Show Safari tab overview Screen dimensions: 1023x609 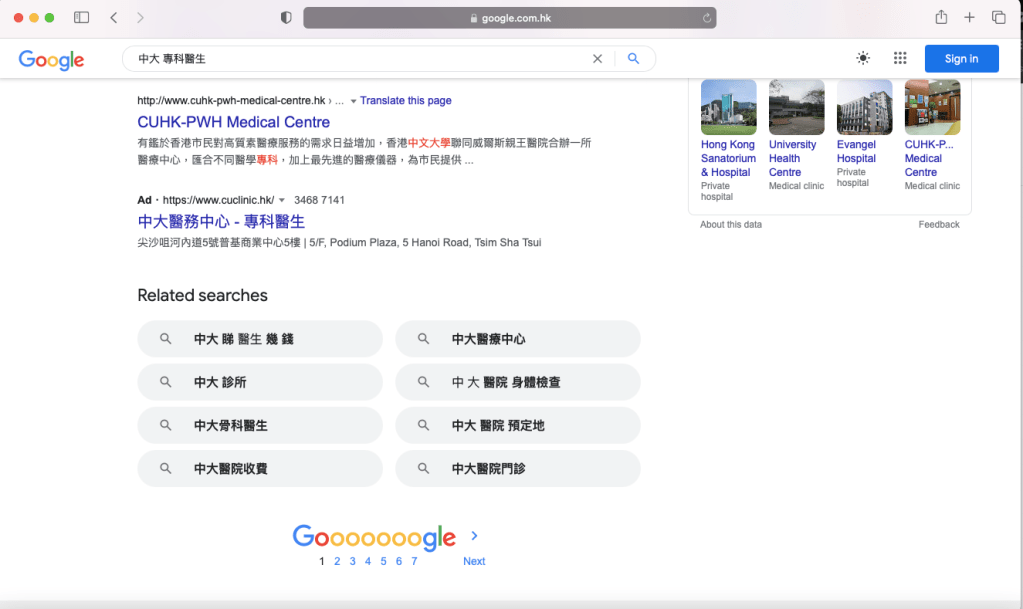(x=998, y=18)
